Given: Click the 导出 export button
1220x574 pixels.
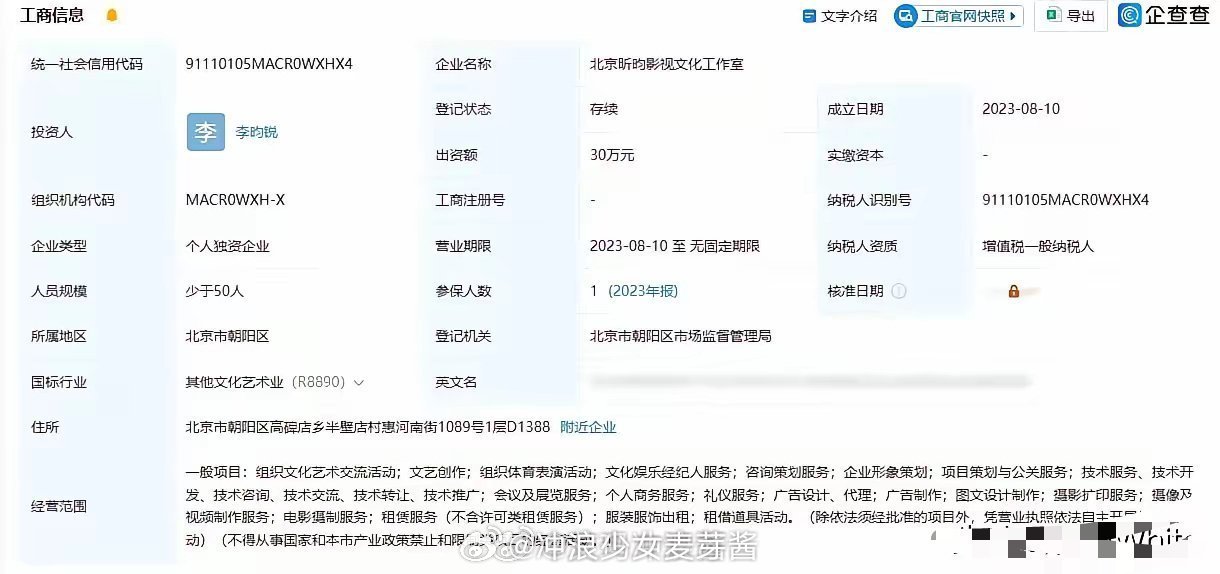Looking at the screenshot, I should (1071, 16).
